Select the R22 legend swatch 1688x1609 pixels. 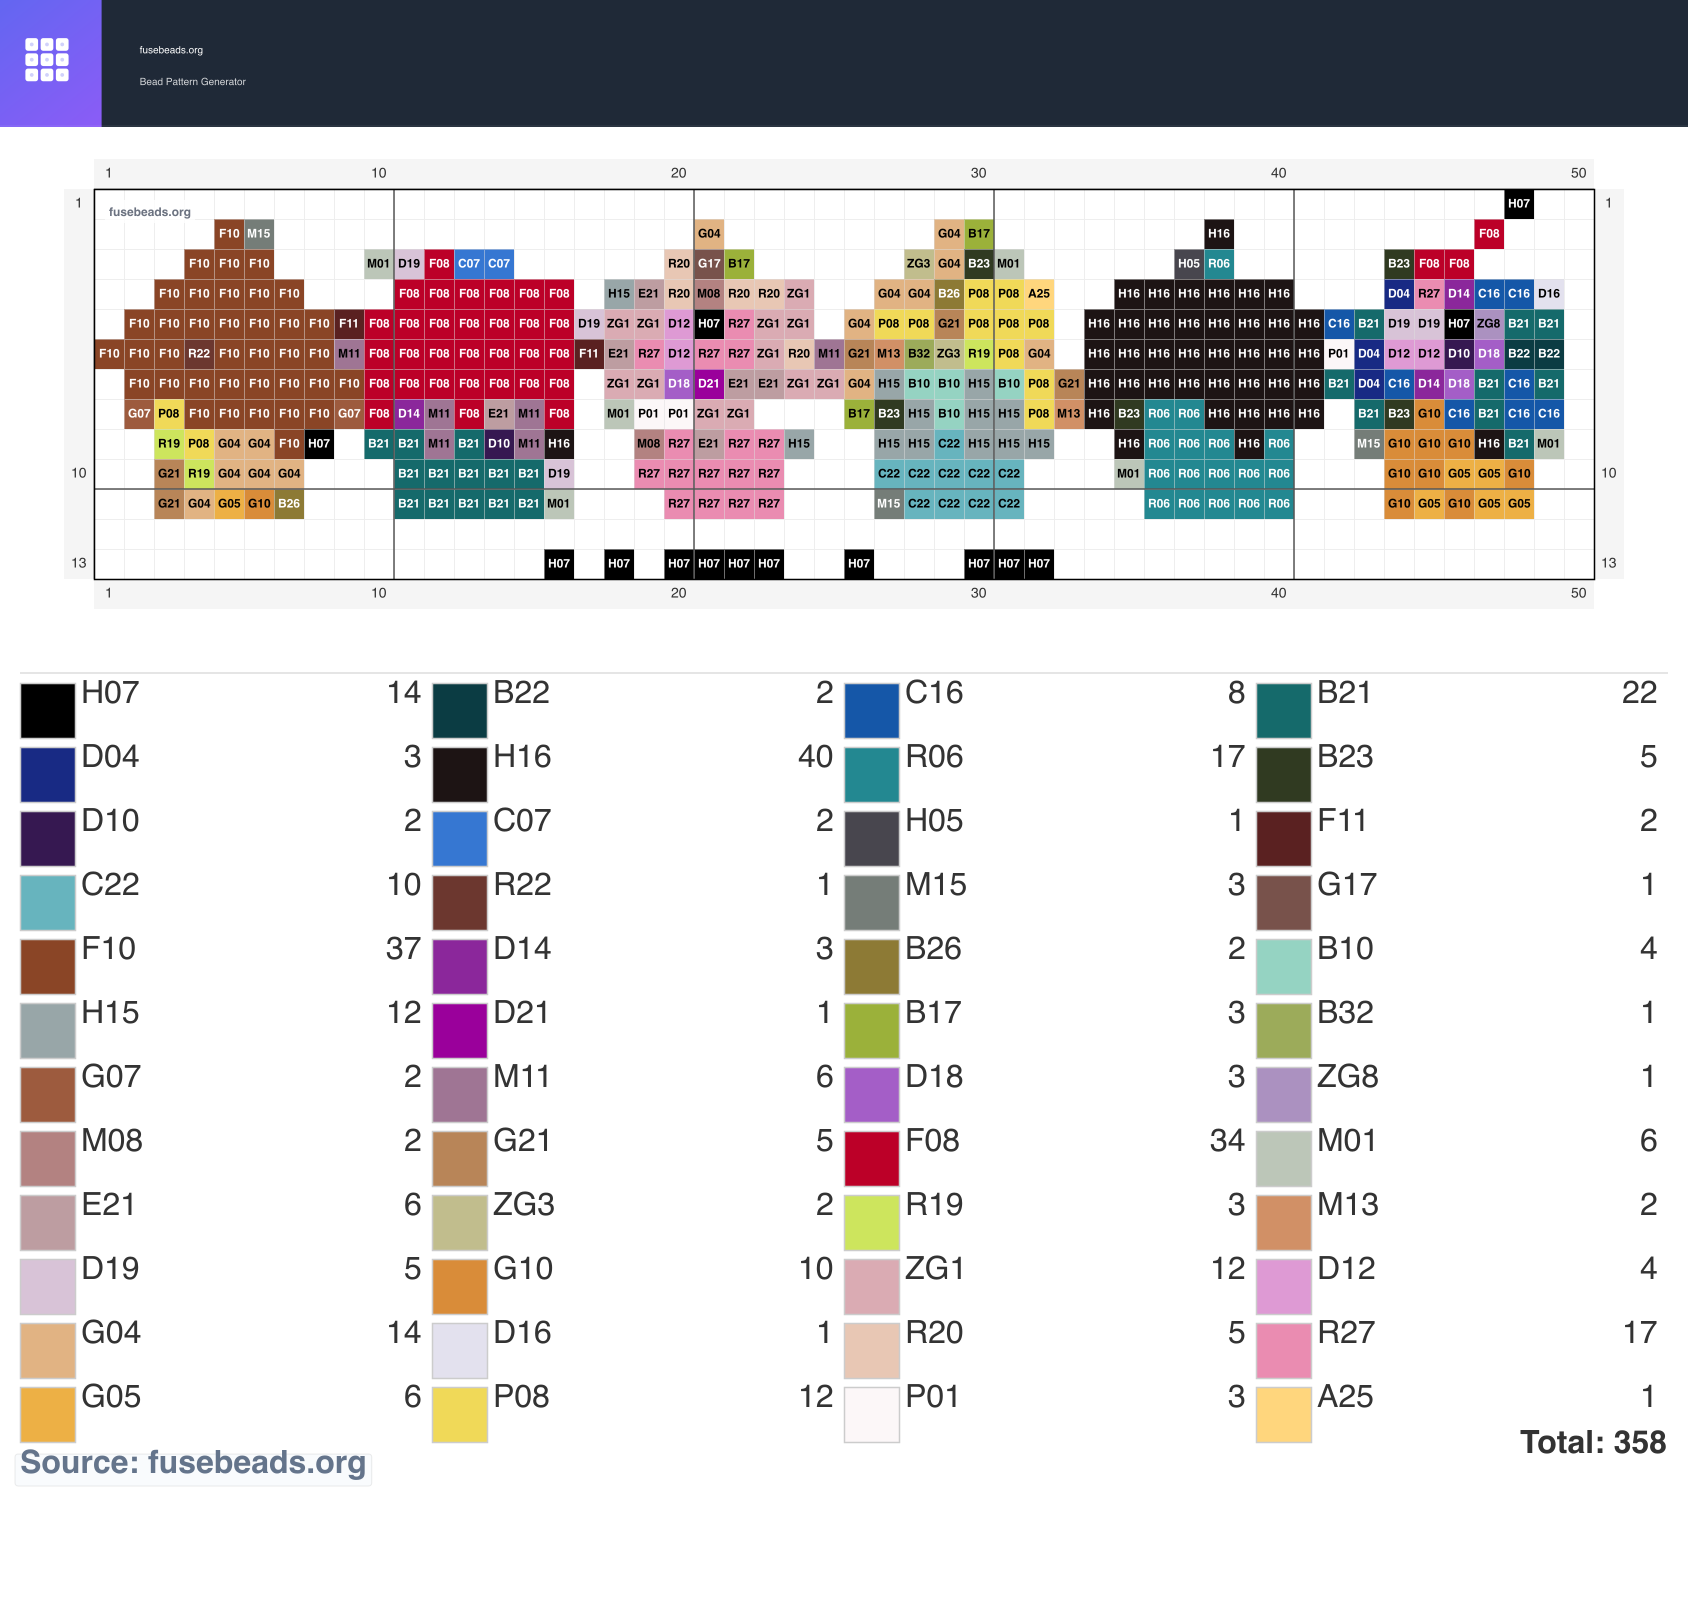pos(460,903)
